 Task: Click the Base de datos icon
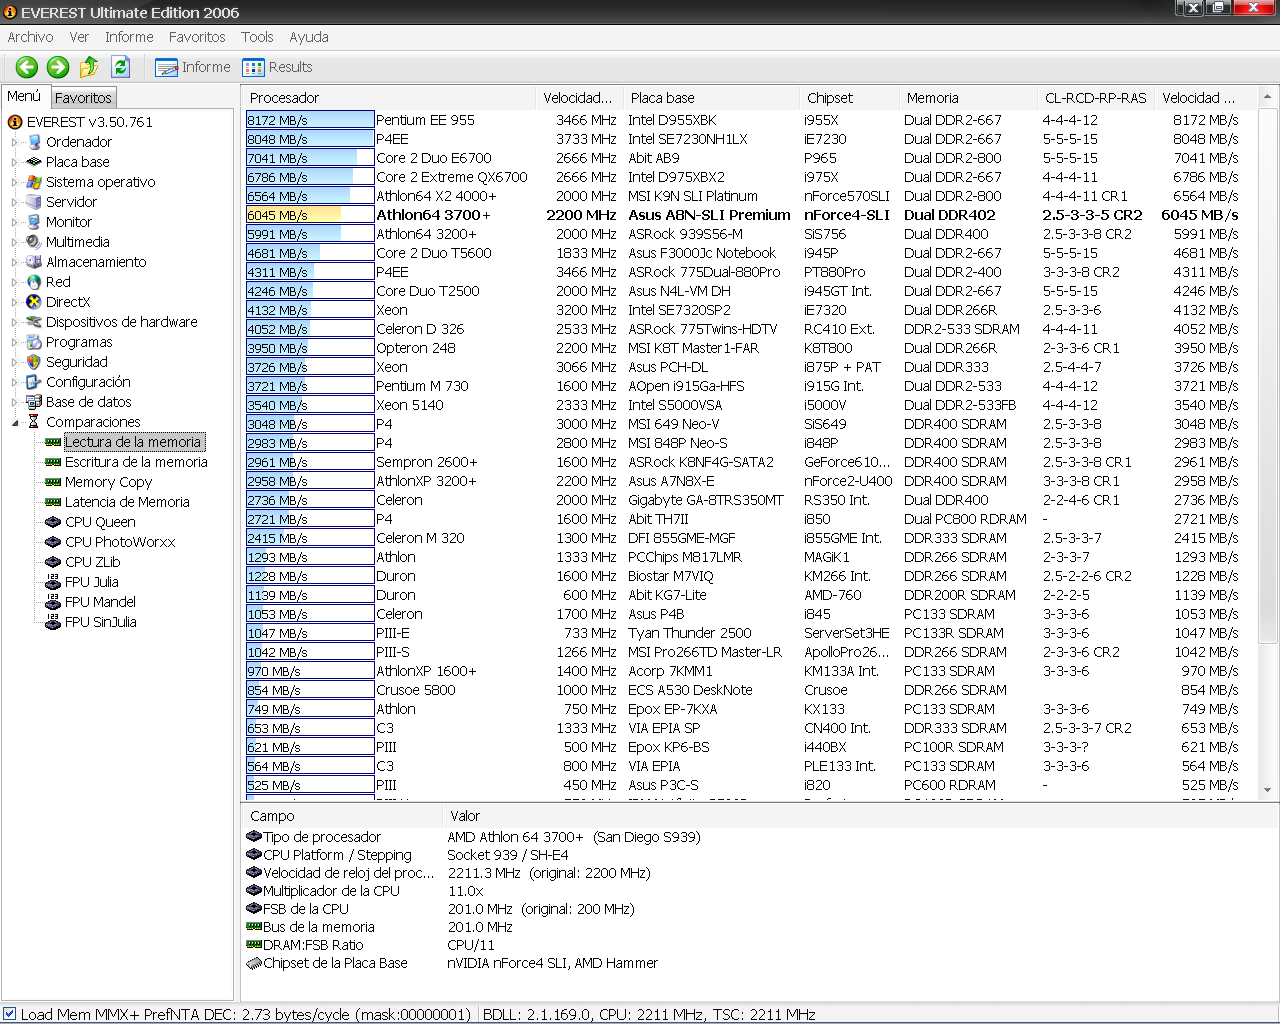34,402
